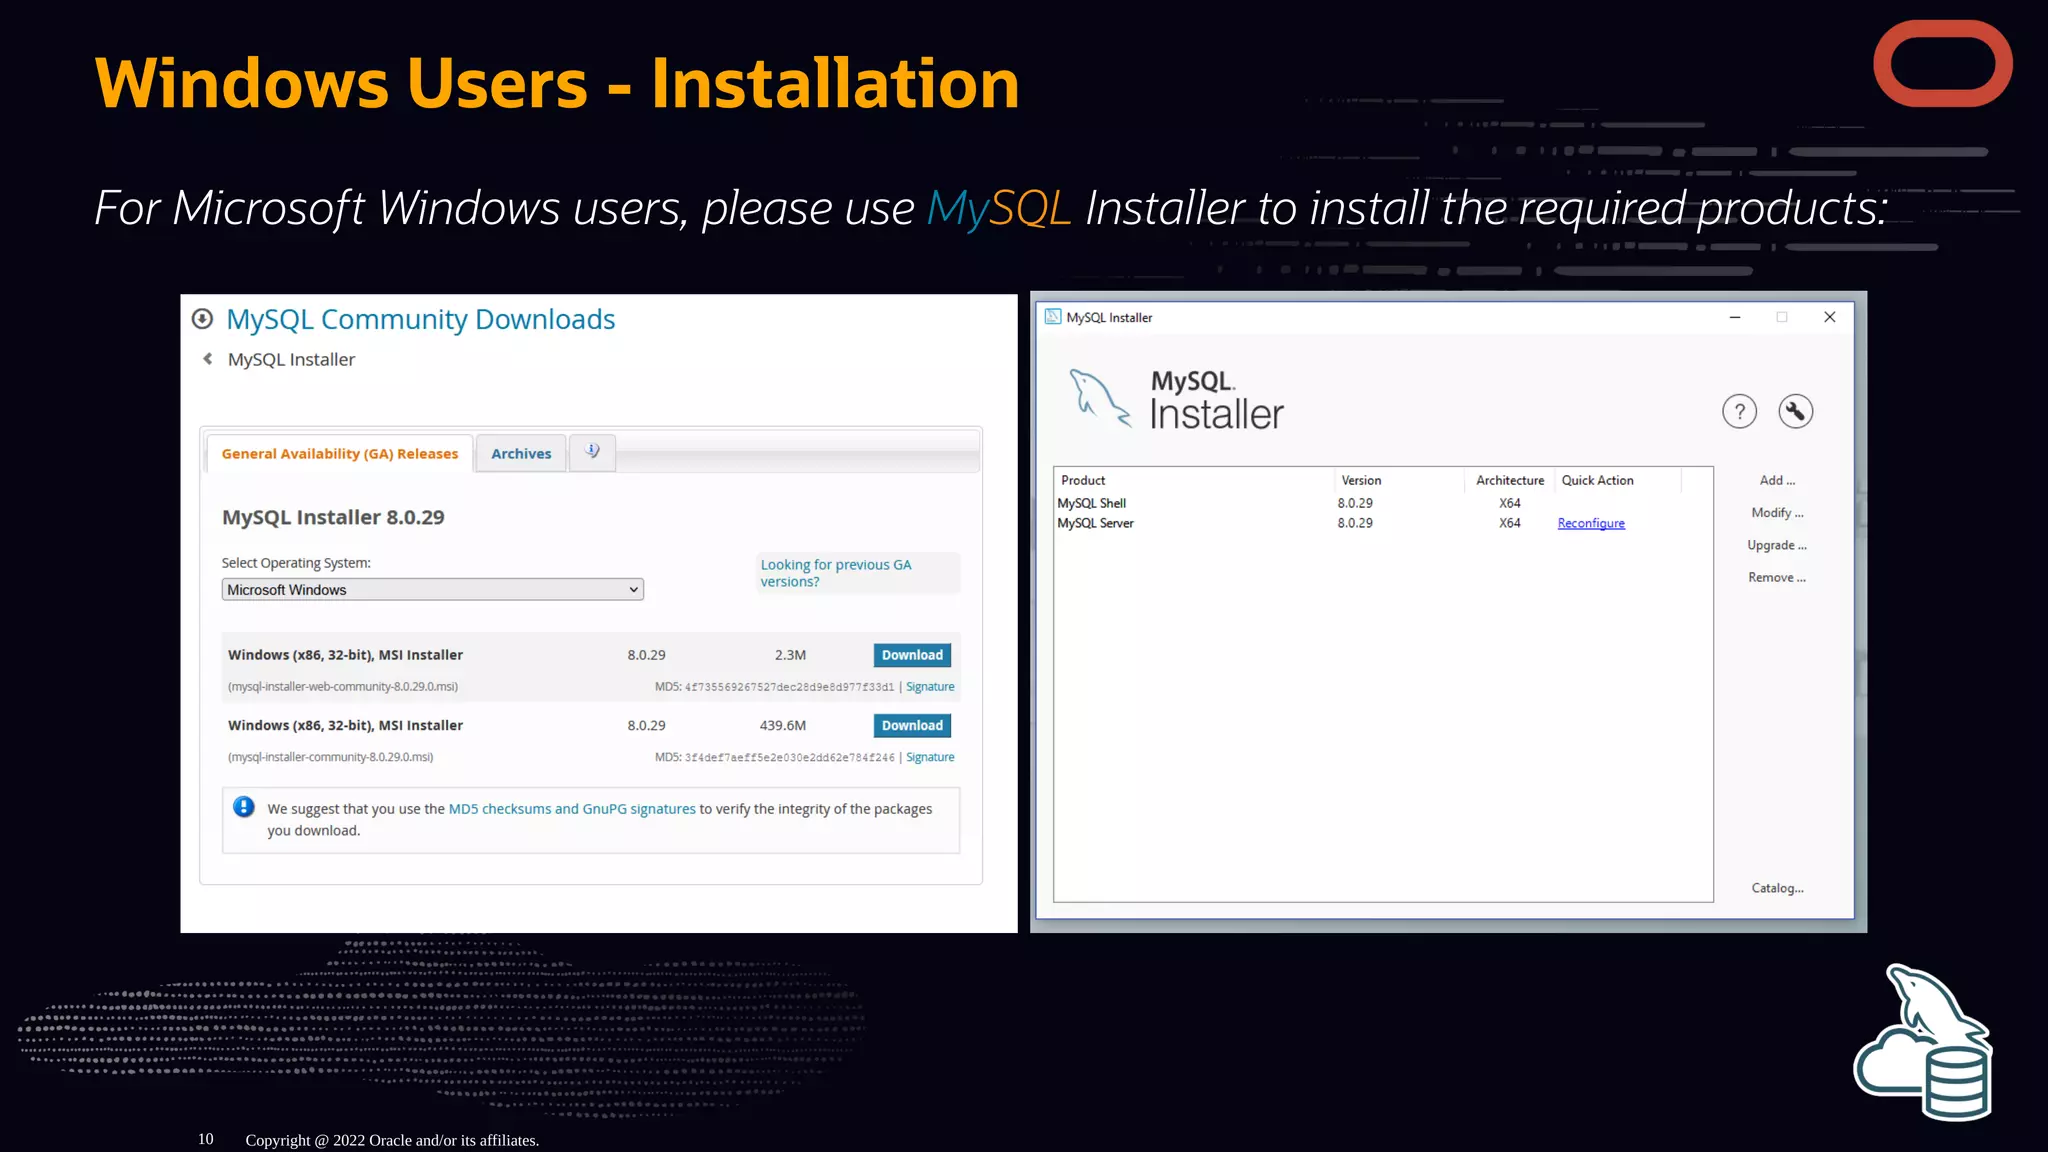Open MD5 checksums and GnuPG signatures link
2048x1152 pixels.
[x=572, y=809]
